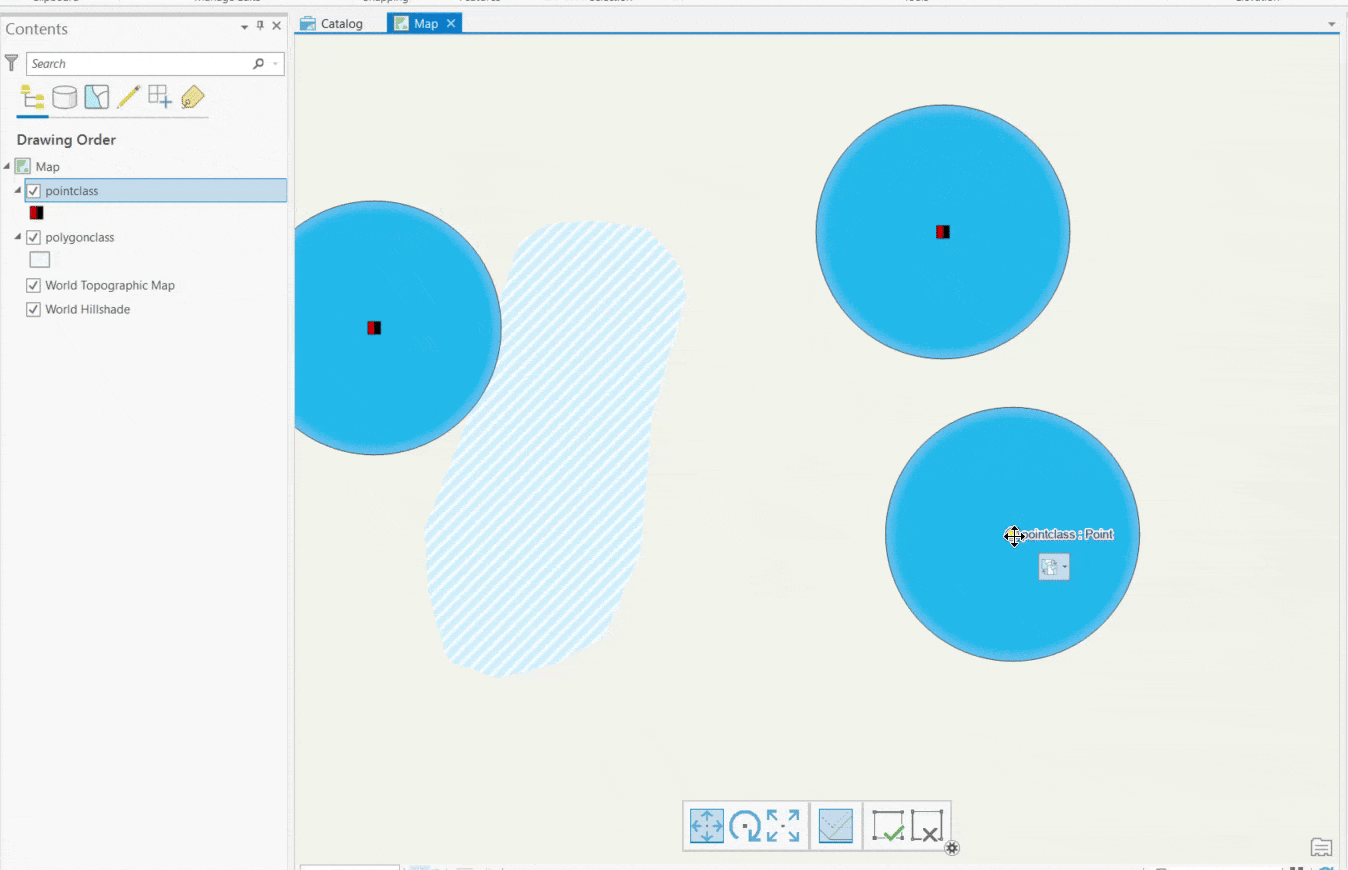The height and width of the screenshot is (870, 1348).
Task: Switch Contents to List By Data Source
Action: tap(62, 97)
